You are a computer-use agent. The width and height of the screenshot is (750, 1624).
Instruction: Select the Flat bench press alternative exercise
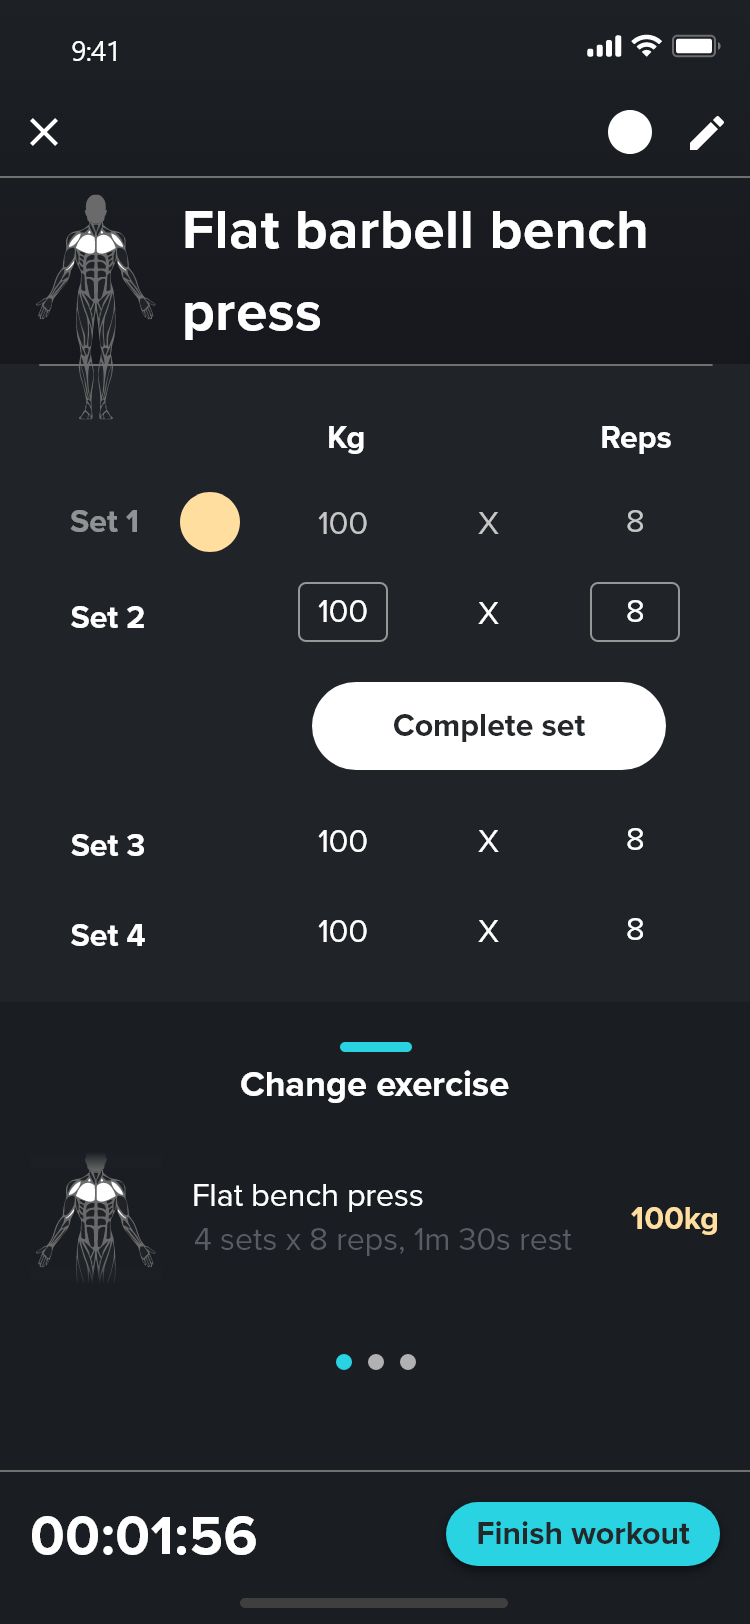coord(382,1217)
